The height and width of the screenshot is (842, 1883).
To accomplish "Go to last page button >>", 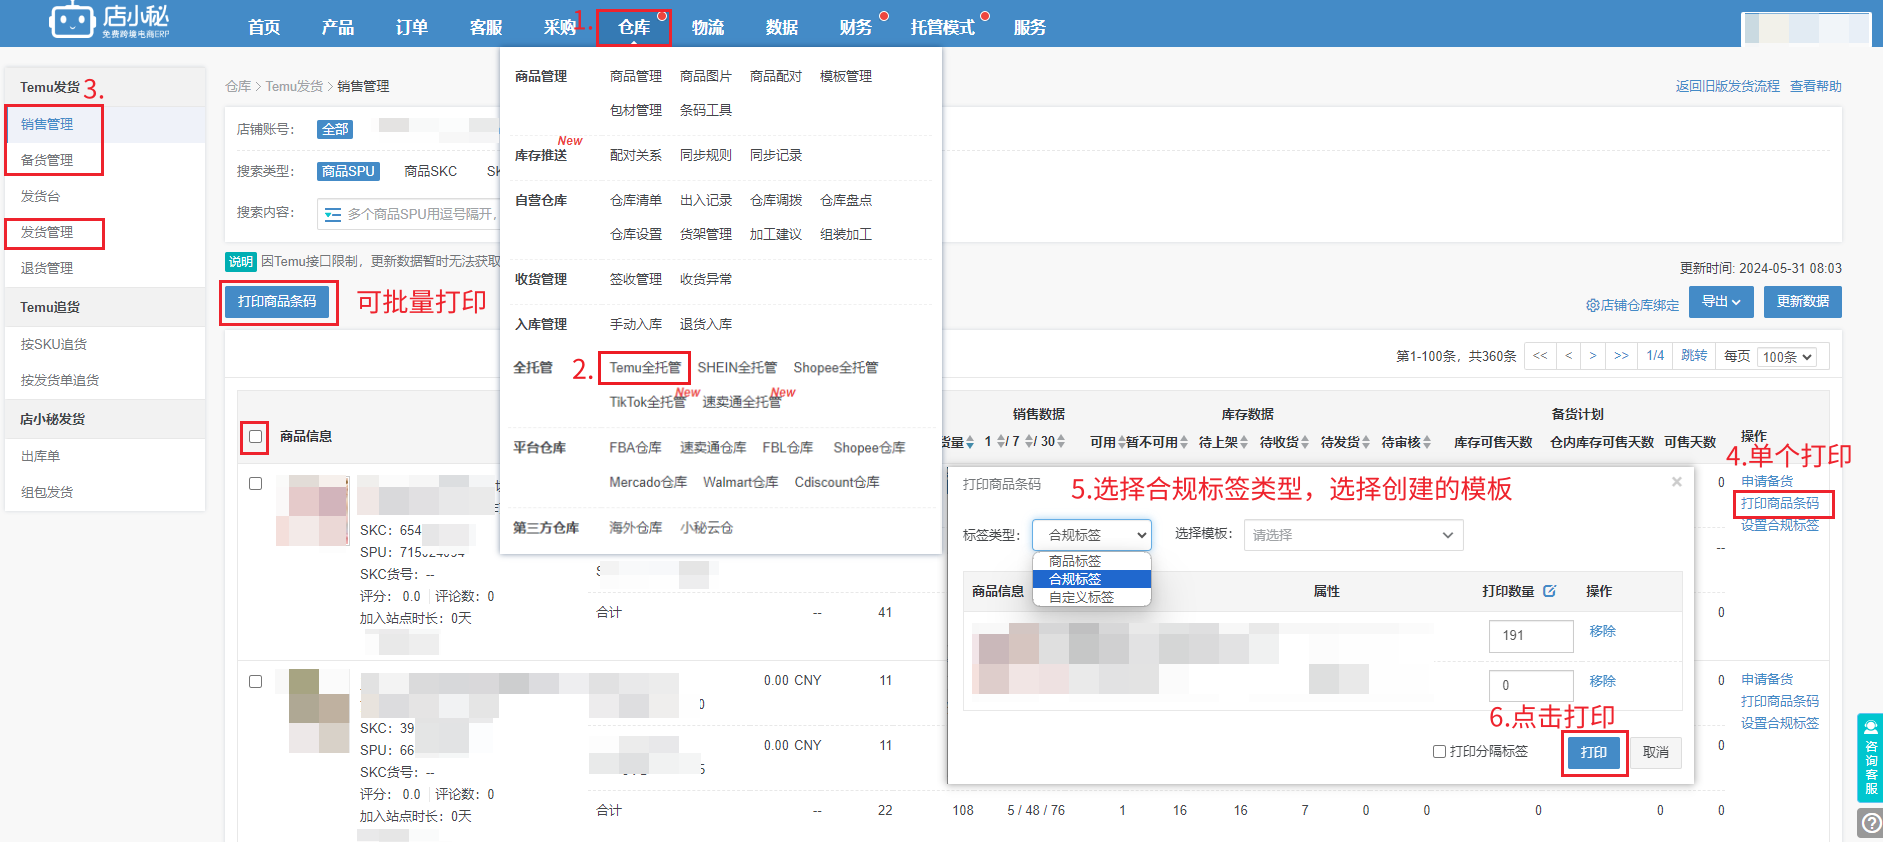I will click(1621, 356).
